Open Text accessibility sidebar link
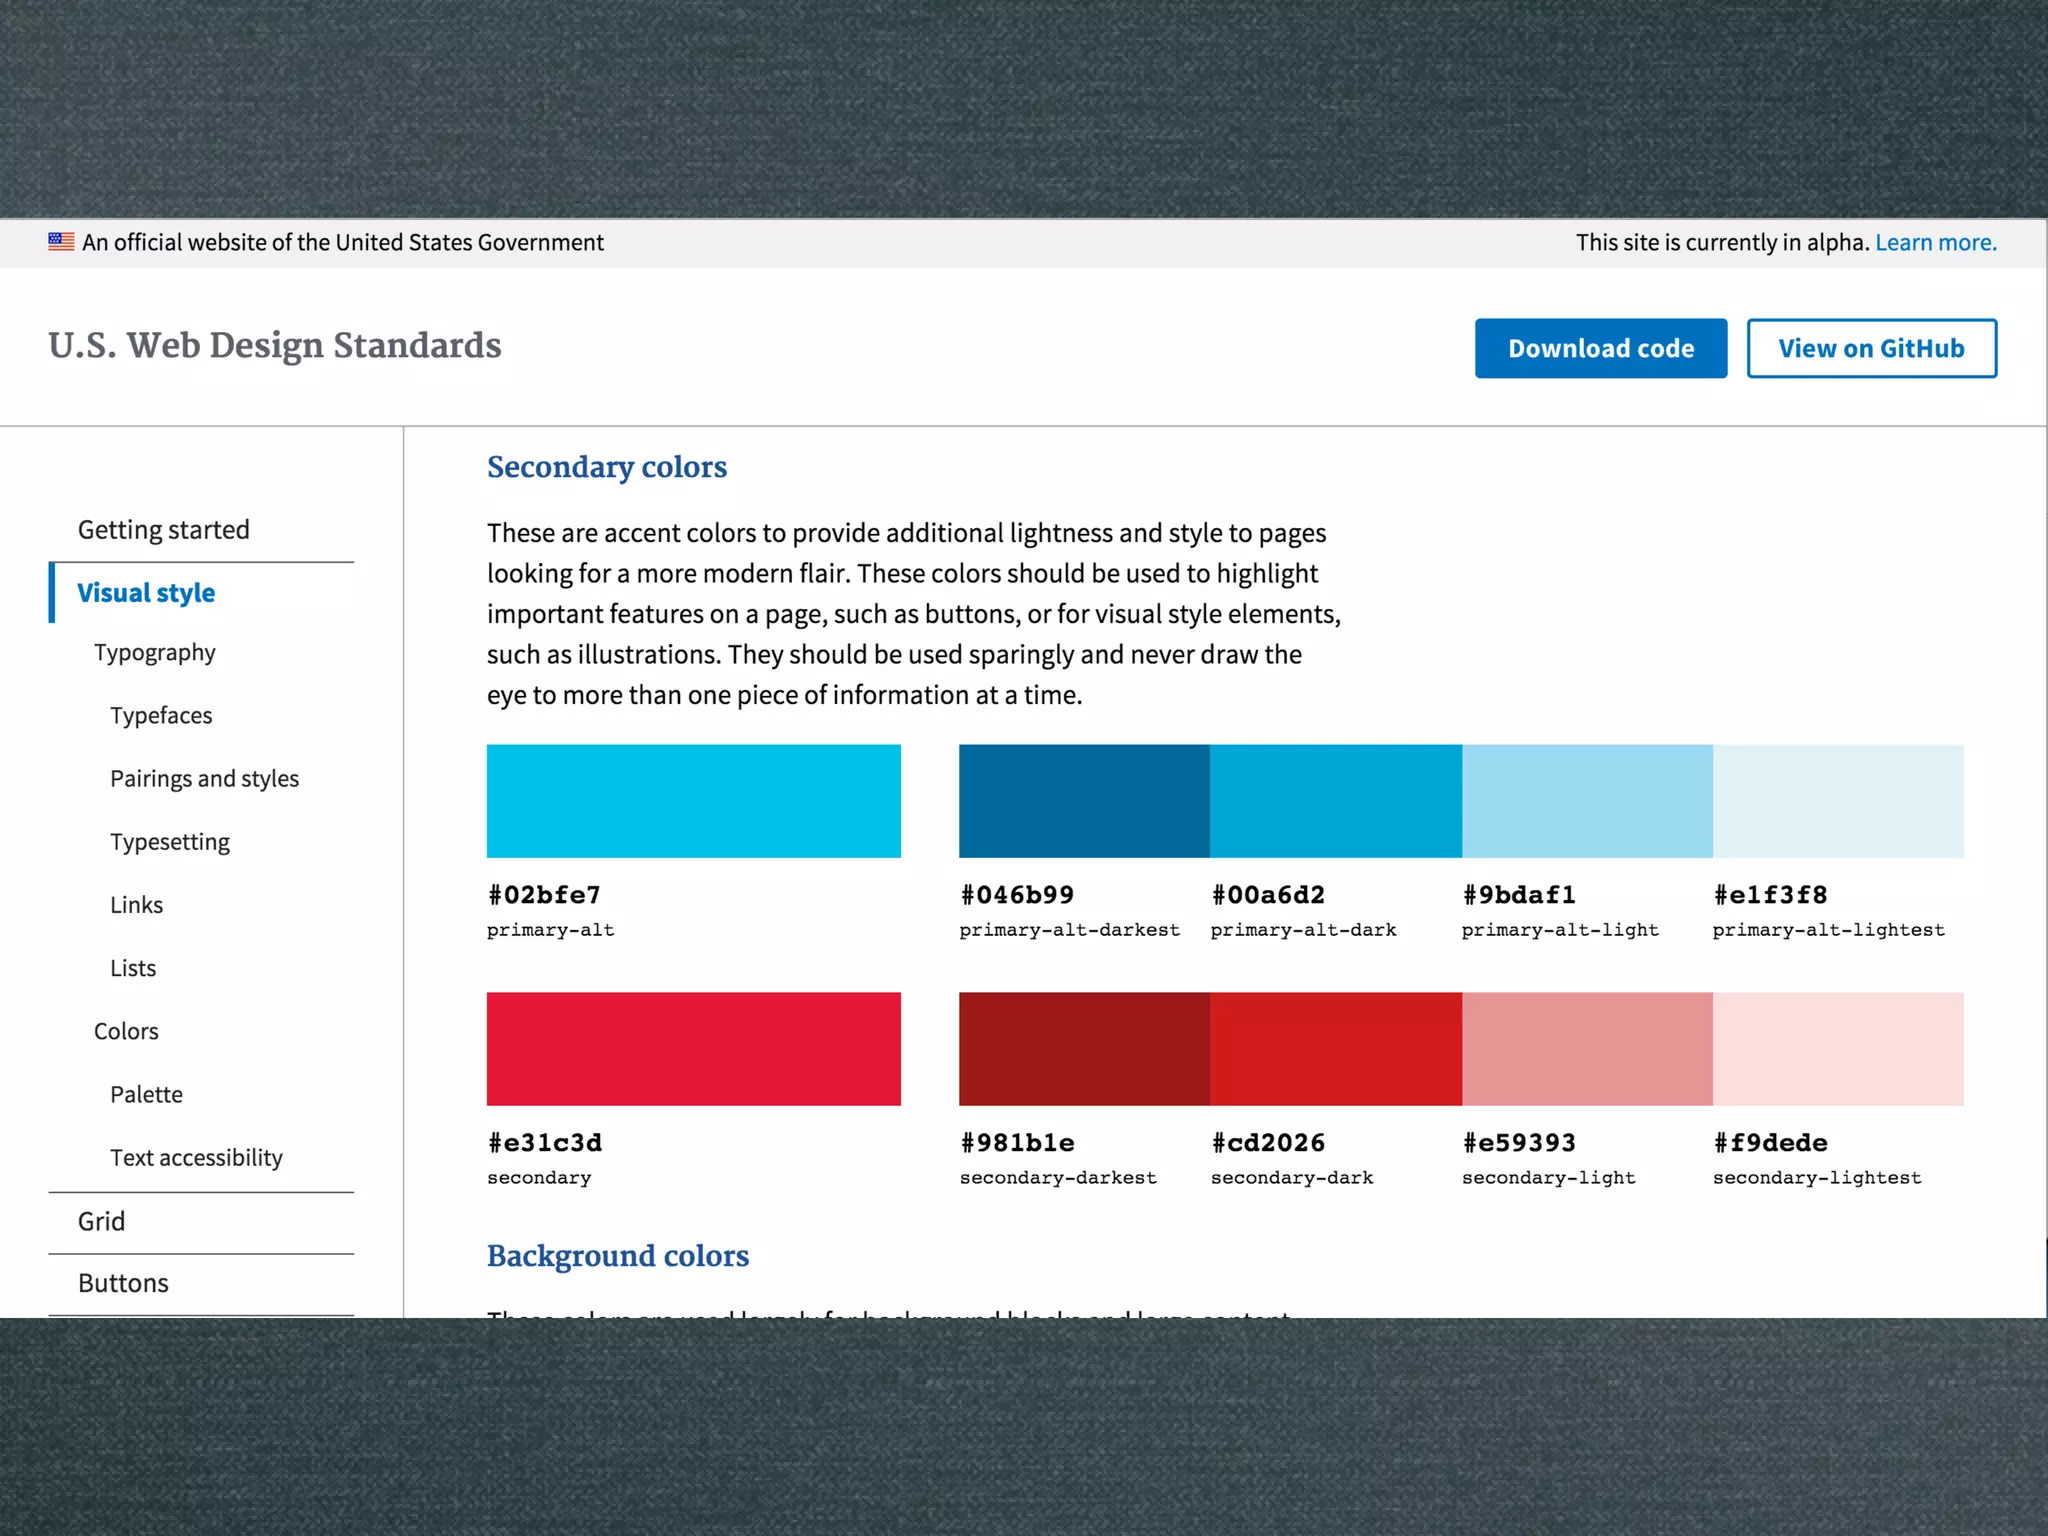Screen dimensions: 2048x1536 coord(196,1158)
